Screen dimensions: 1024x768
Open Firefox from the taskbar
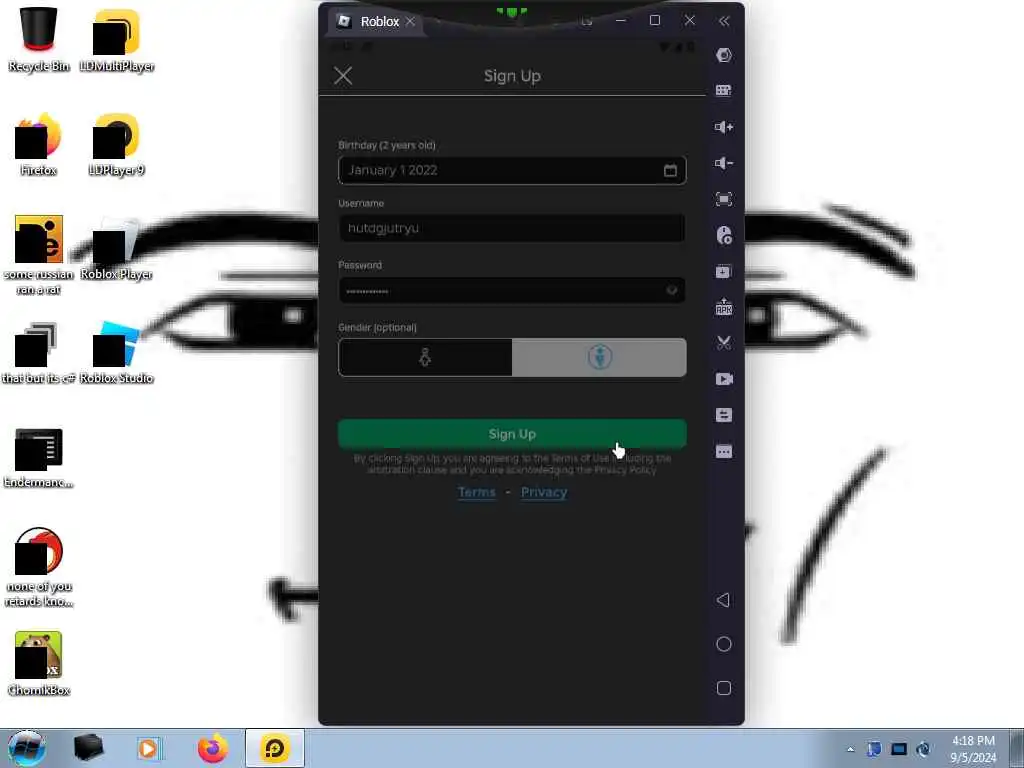coord(213,748)
